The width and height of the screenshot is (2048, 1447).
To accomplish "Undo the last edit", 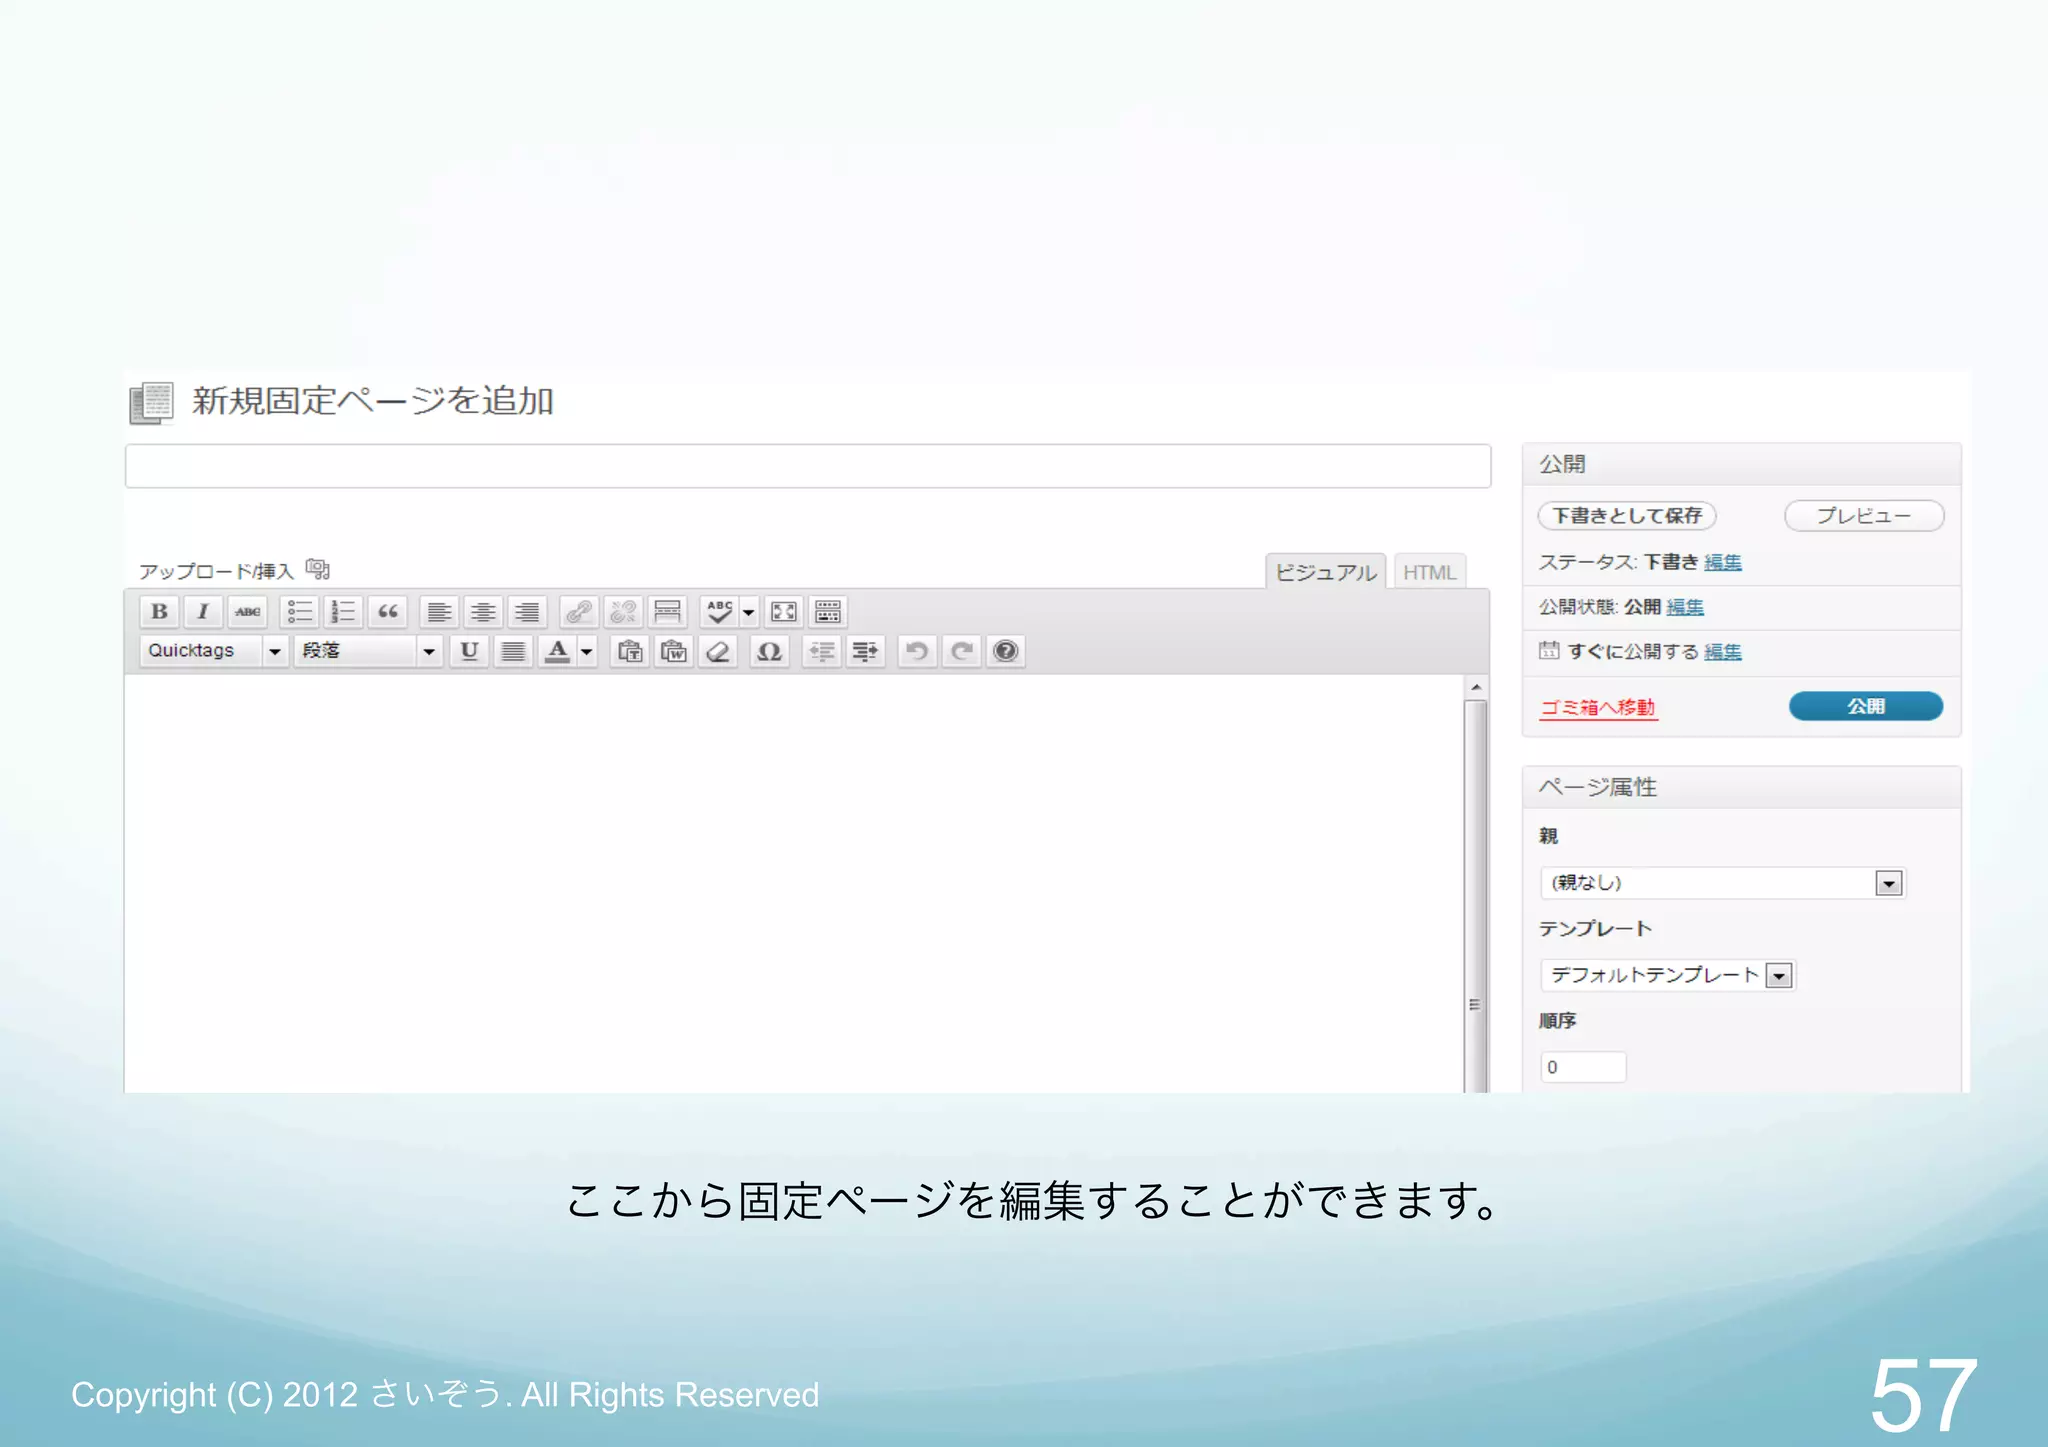I will coord(917,651).
